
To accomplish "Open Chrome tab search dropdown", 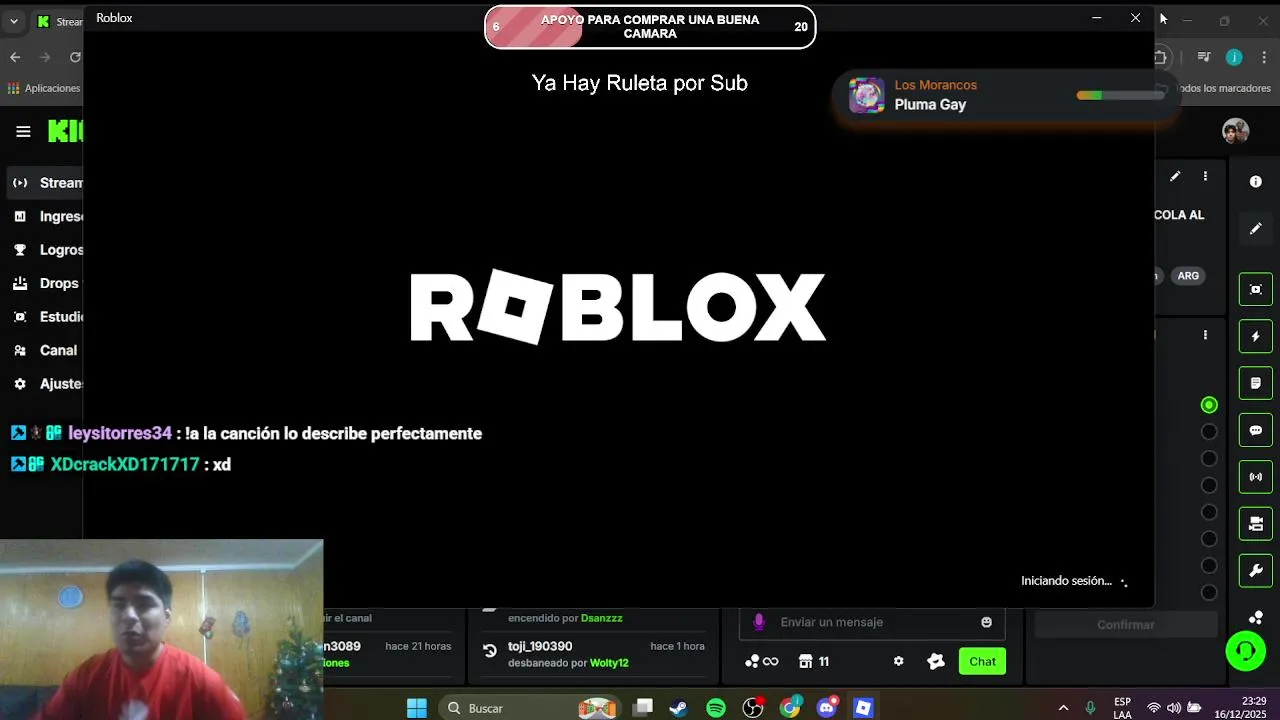I will [14, 21].
